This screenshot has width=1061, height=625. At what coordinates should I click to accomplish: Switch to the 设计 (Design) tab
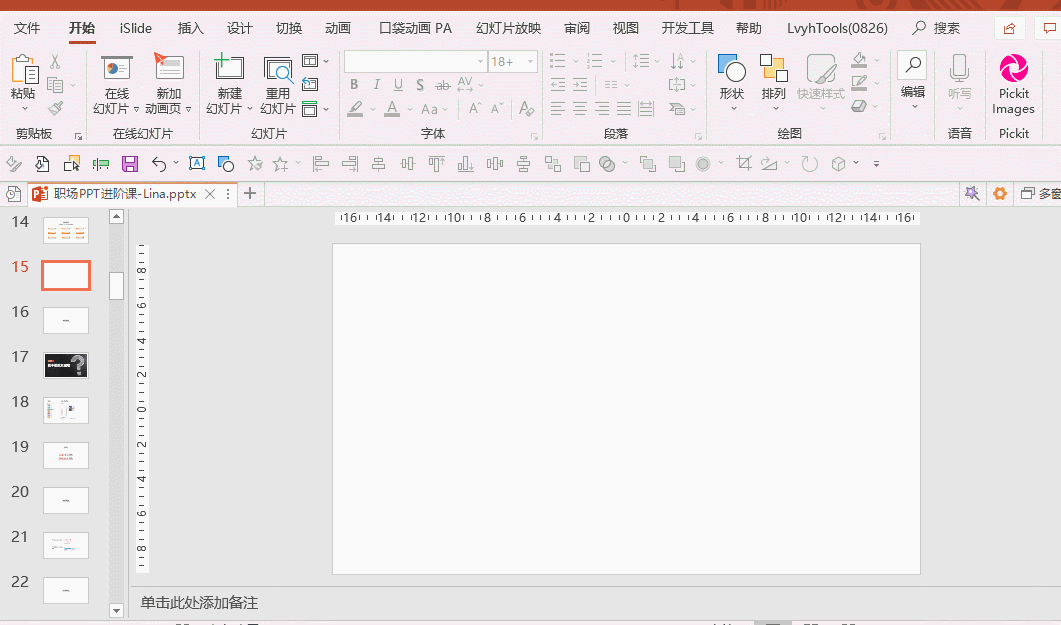click(x=240, y=28)
